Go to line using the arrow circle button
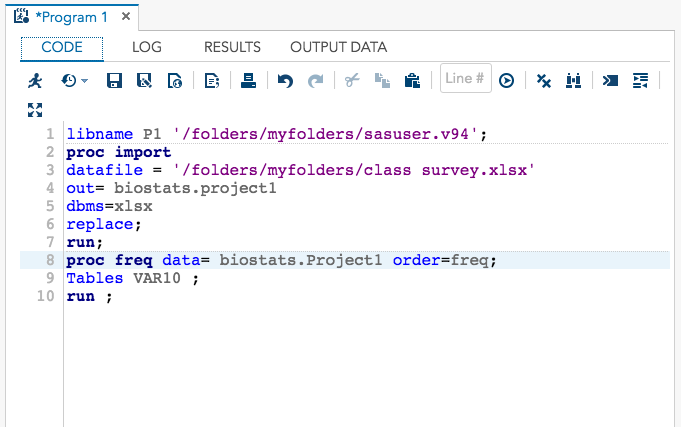This screenshot has width=681, height=427. pos(506,81)
